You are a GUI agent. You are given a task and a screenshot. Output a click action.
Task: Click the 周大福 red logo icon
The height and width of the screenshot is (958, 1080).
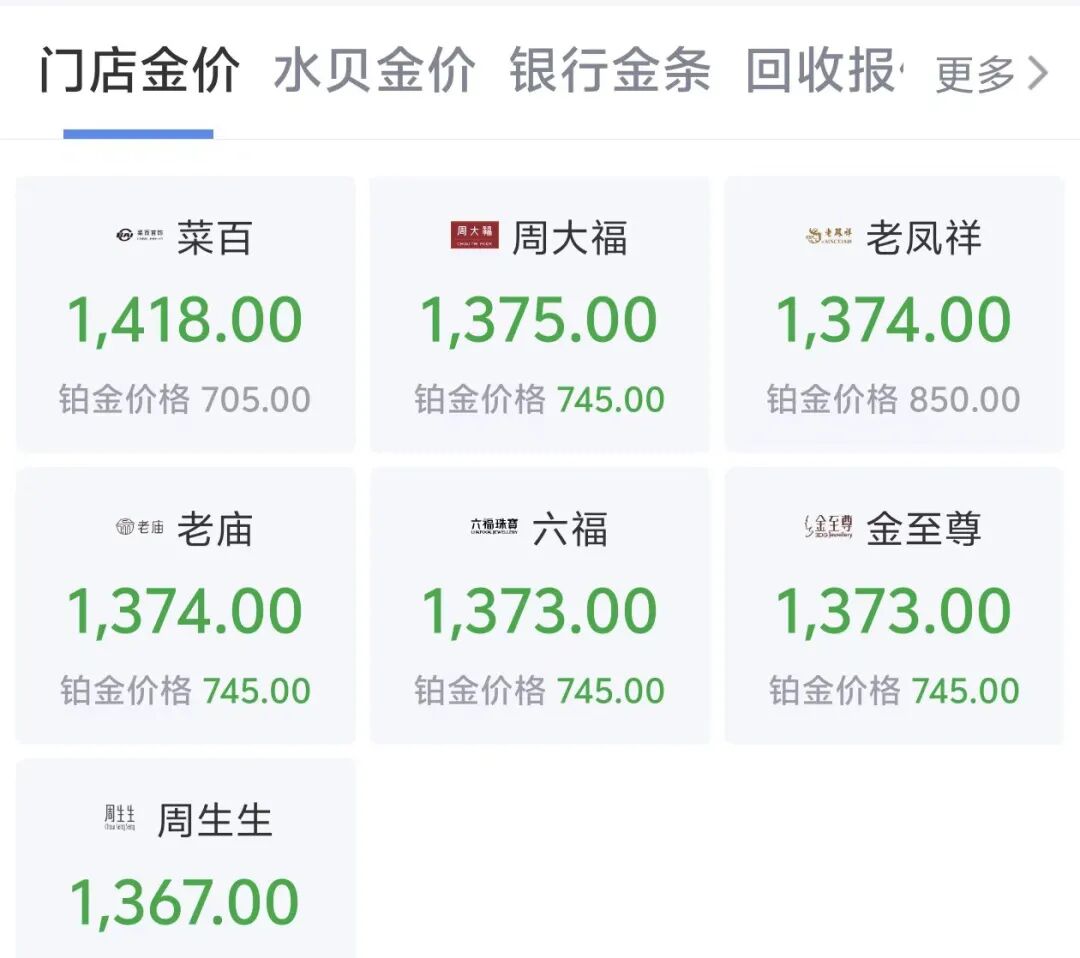[x=474, y=236]
